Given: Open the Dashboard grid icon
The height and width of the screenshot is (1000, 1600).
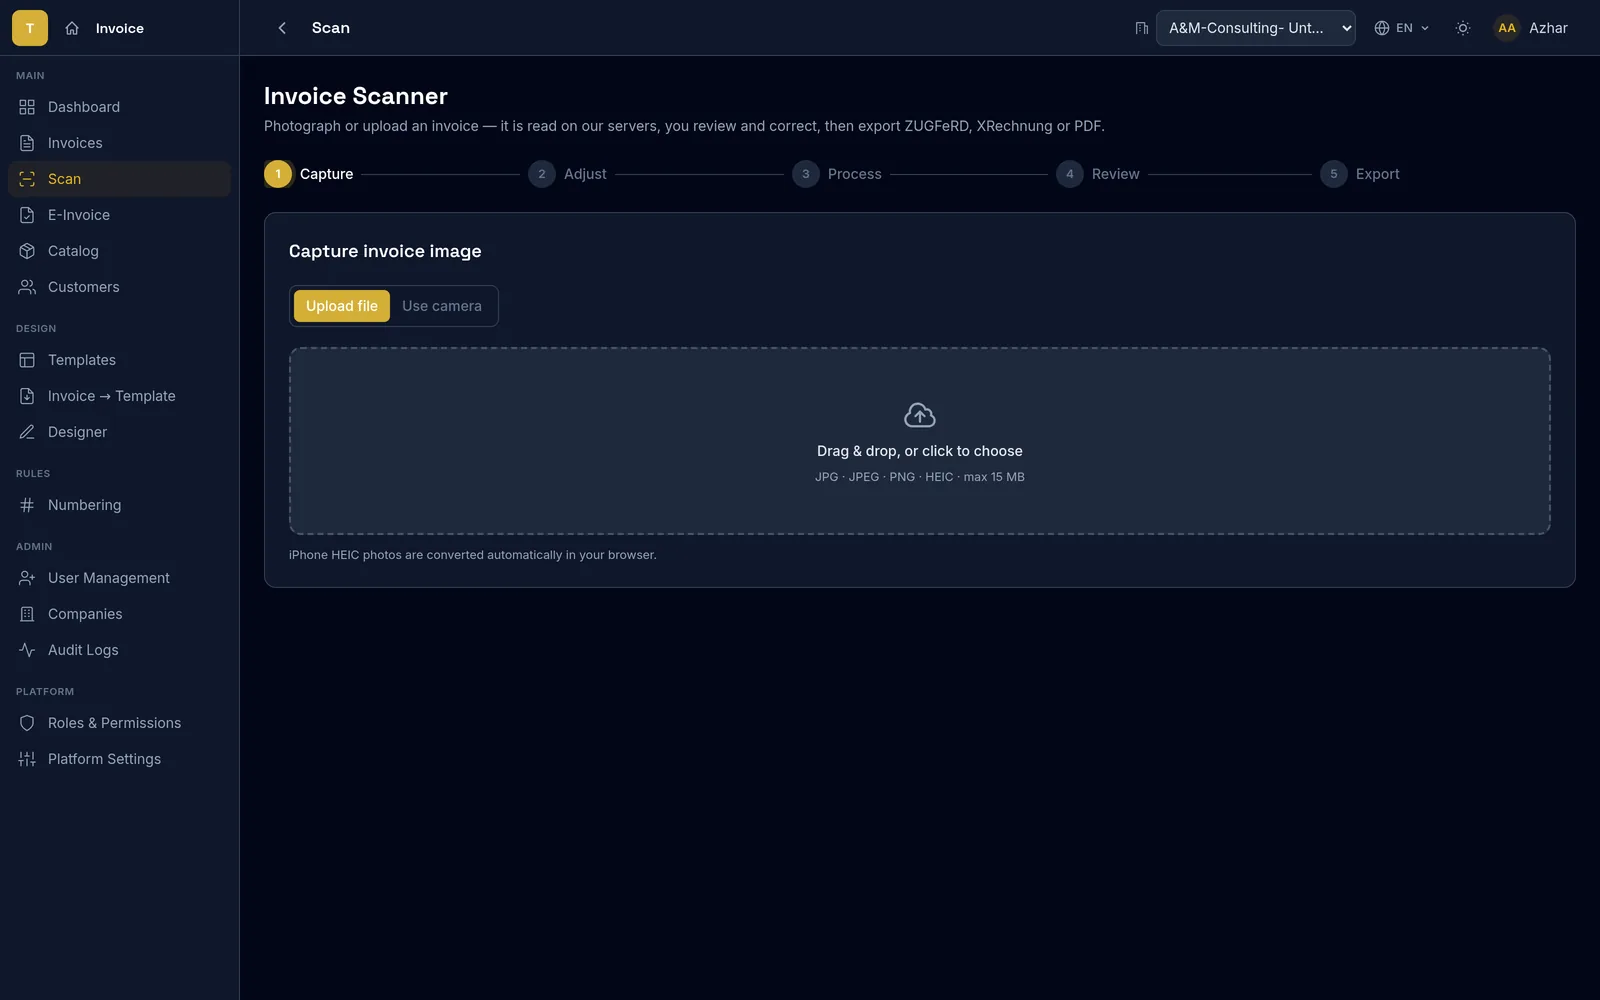Looking at the screenshot, I should click(x=27, y=107).
